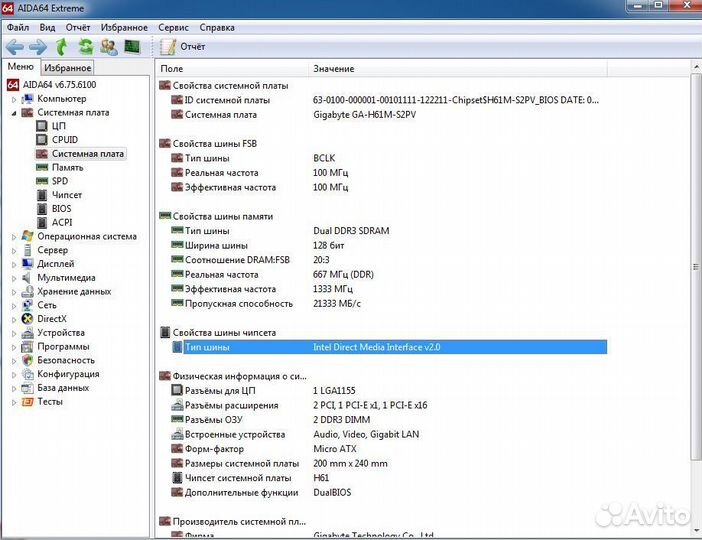Image resolution: width=702 pixels, height=540 pixels.
Task: Select ЦП item in the tree
Action: [x=59, y=126]
